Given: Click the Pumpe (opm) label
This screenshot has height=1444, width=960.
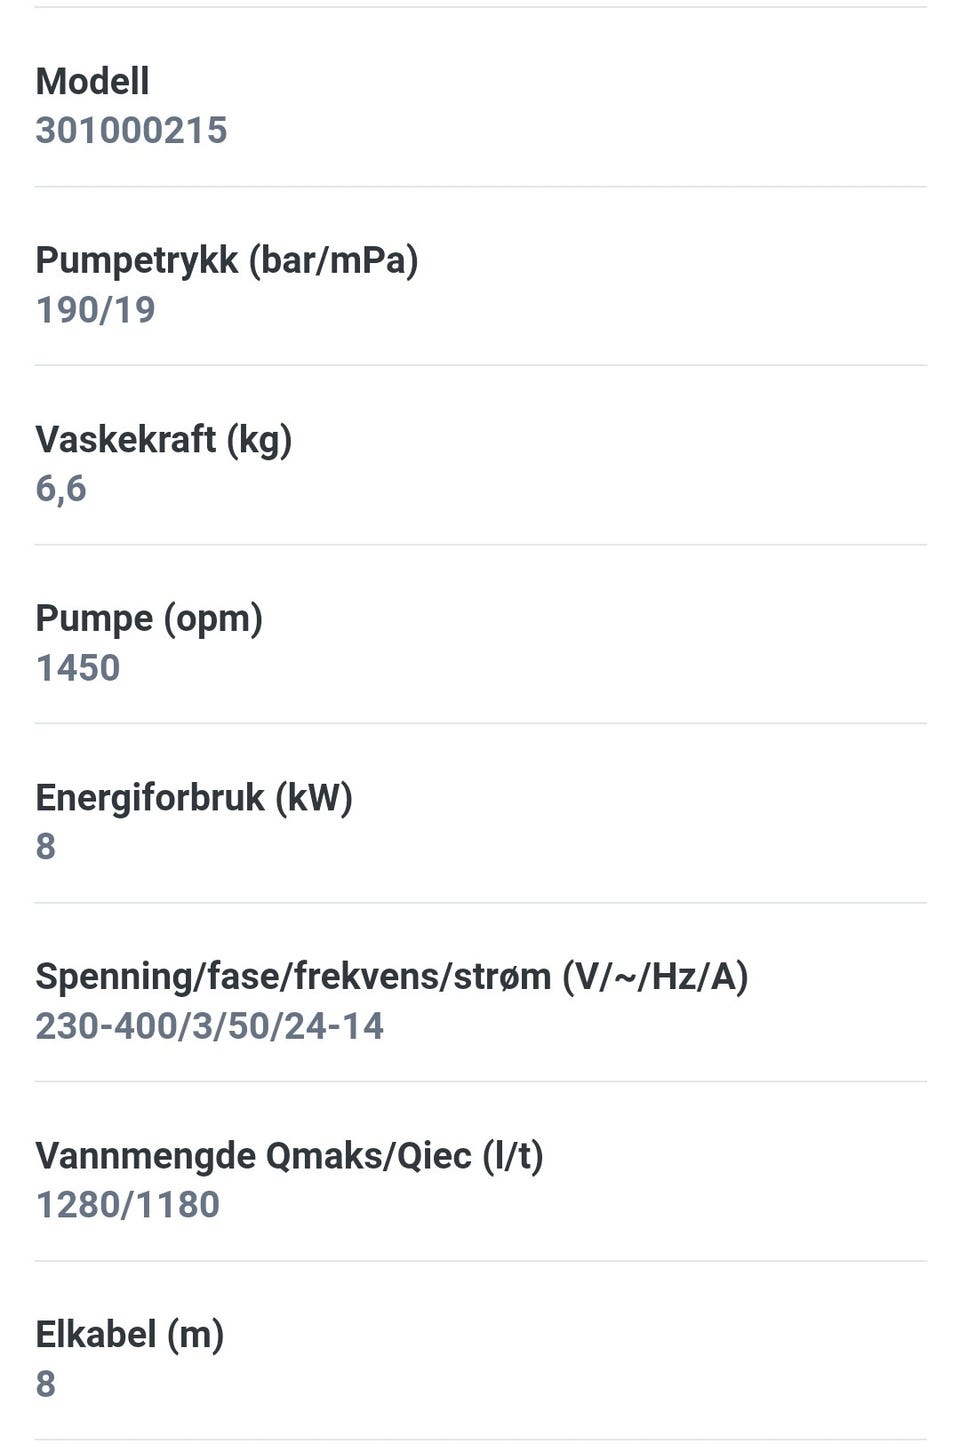Looking at the screenshot, I should point(149,618).
